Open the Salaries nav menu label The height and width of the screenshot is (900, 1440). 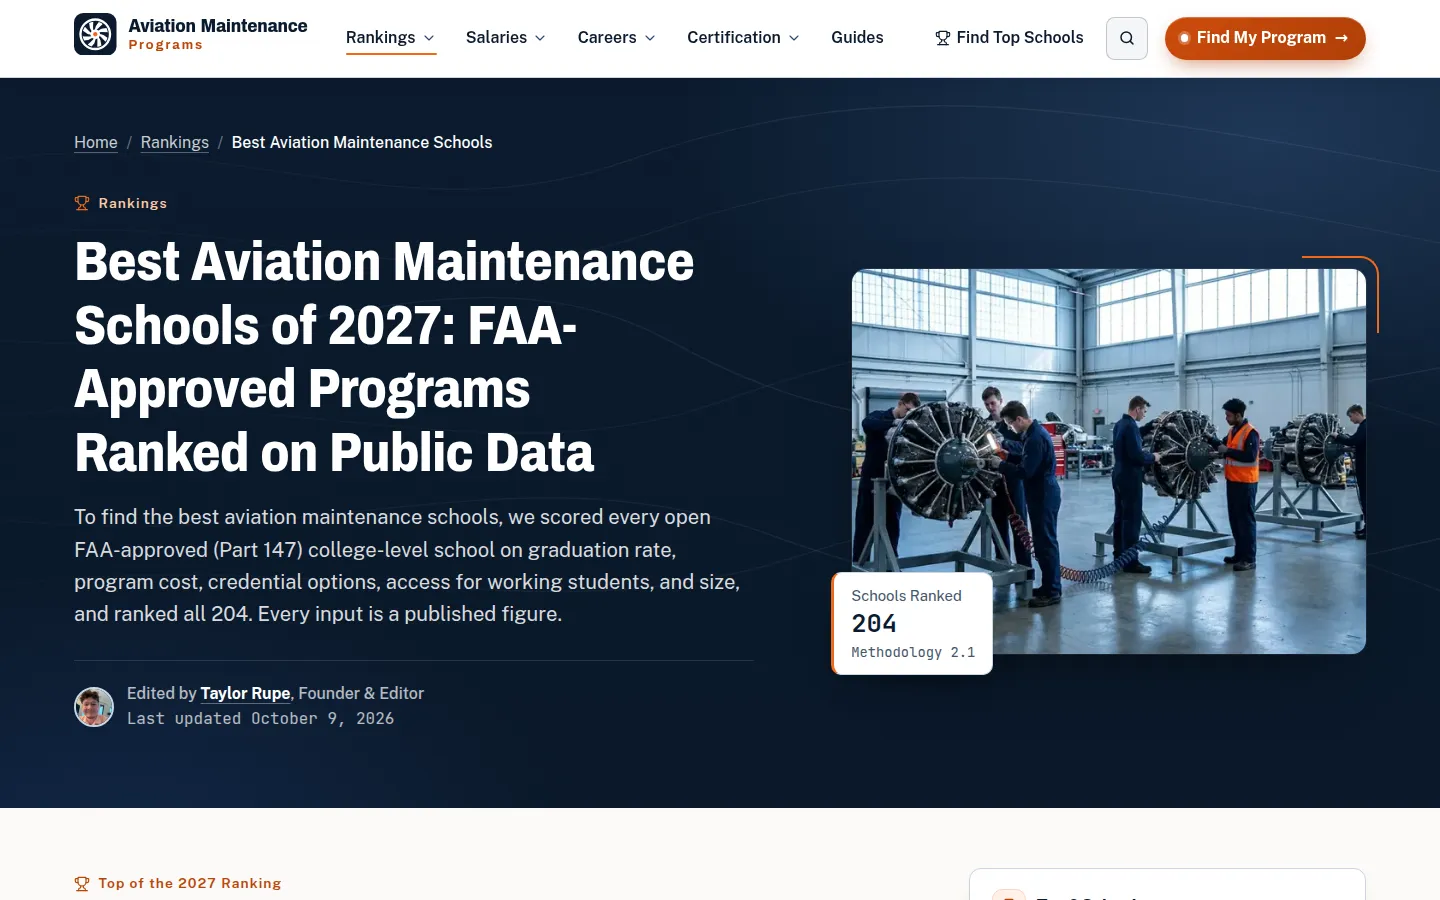click(496, 37)
